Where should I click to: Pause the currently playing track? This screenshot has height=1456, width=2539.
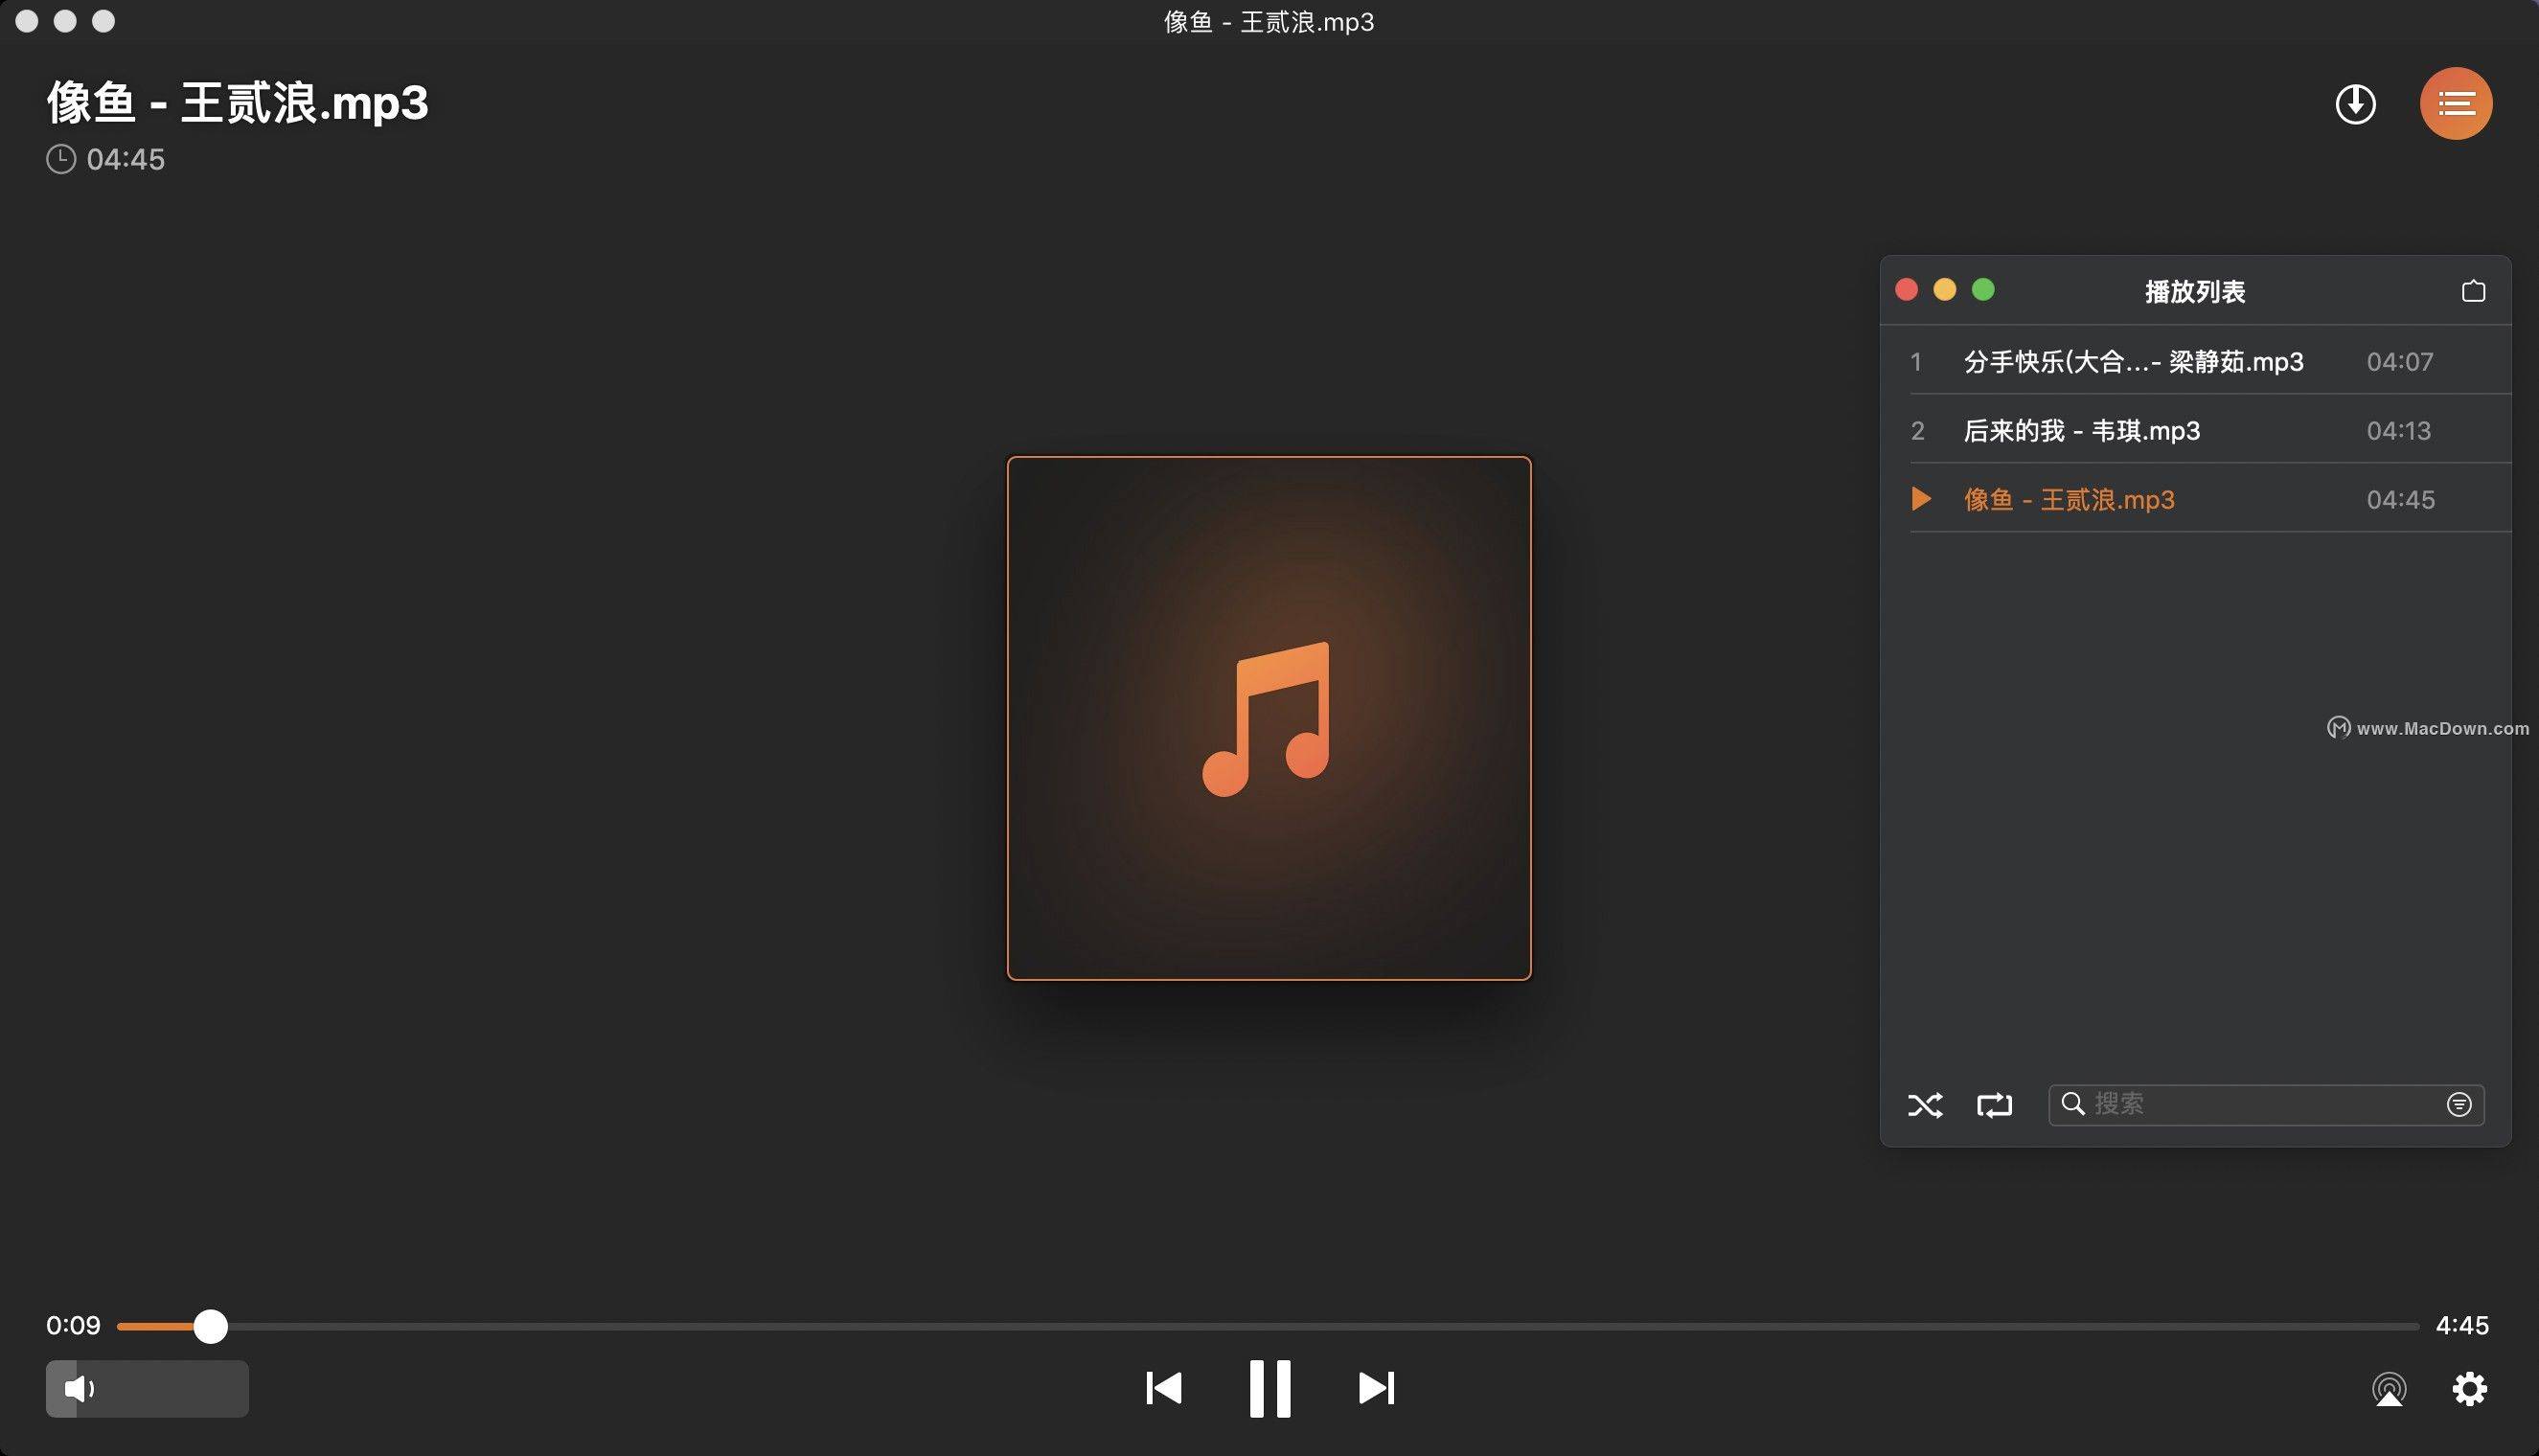pos(1268,1388)
